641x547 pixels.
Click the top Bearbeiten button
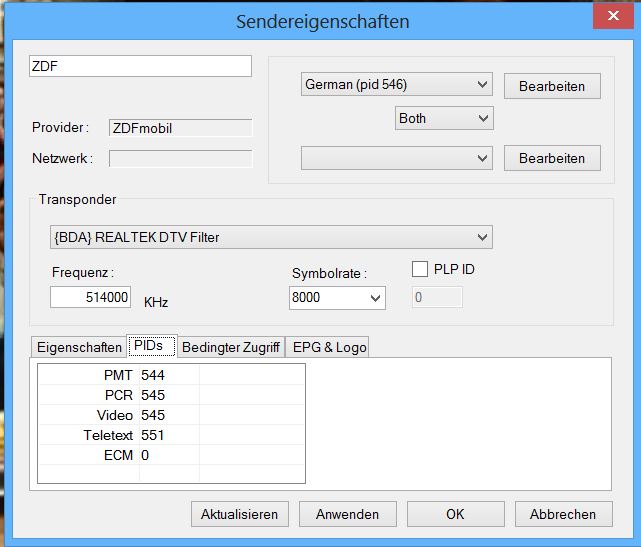pos(551,86)
